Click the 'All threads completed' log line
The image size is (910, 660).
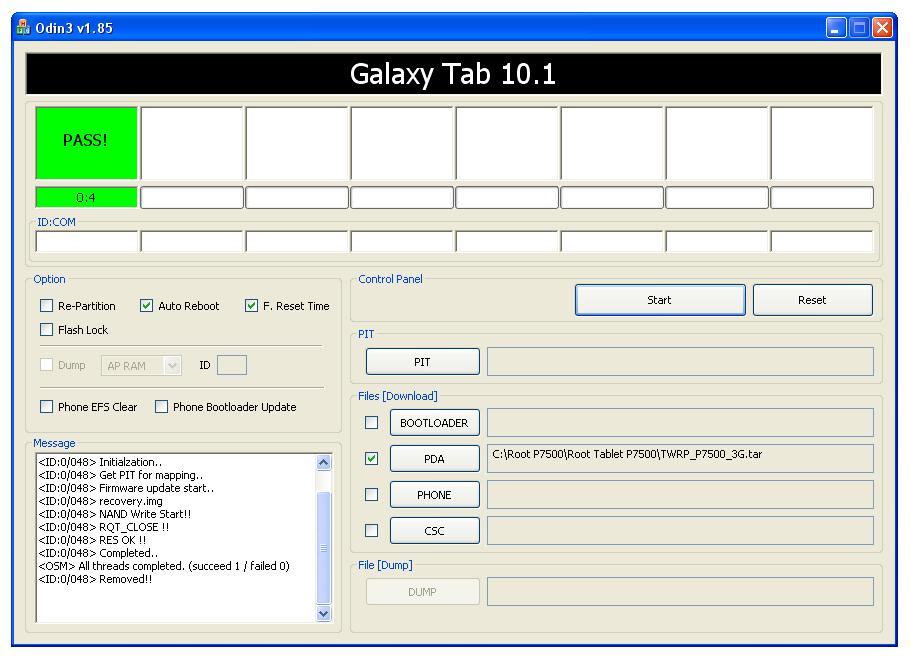coord(164,566)
